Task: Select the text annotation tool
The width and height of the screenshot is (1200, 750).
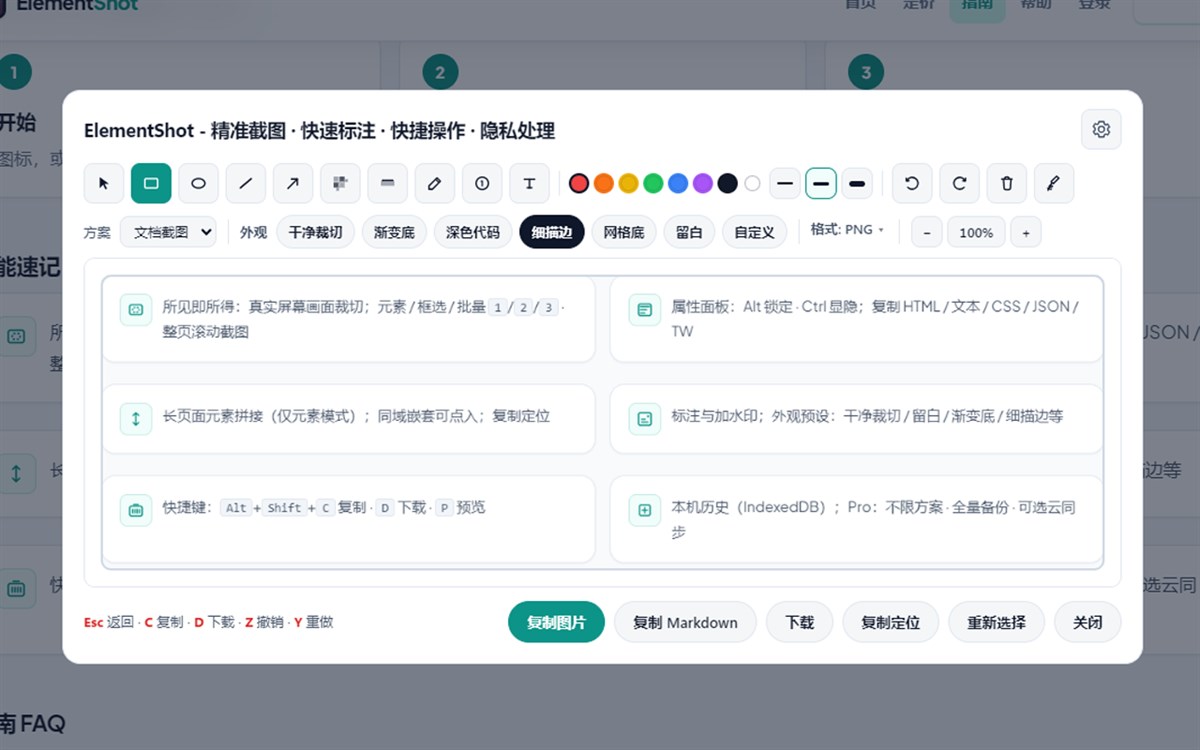Action: 530,183
